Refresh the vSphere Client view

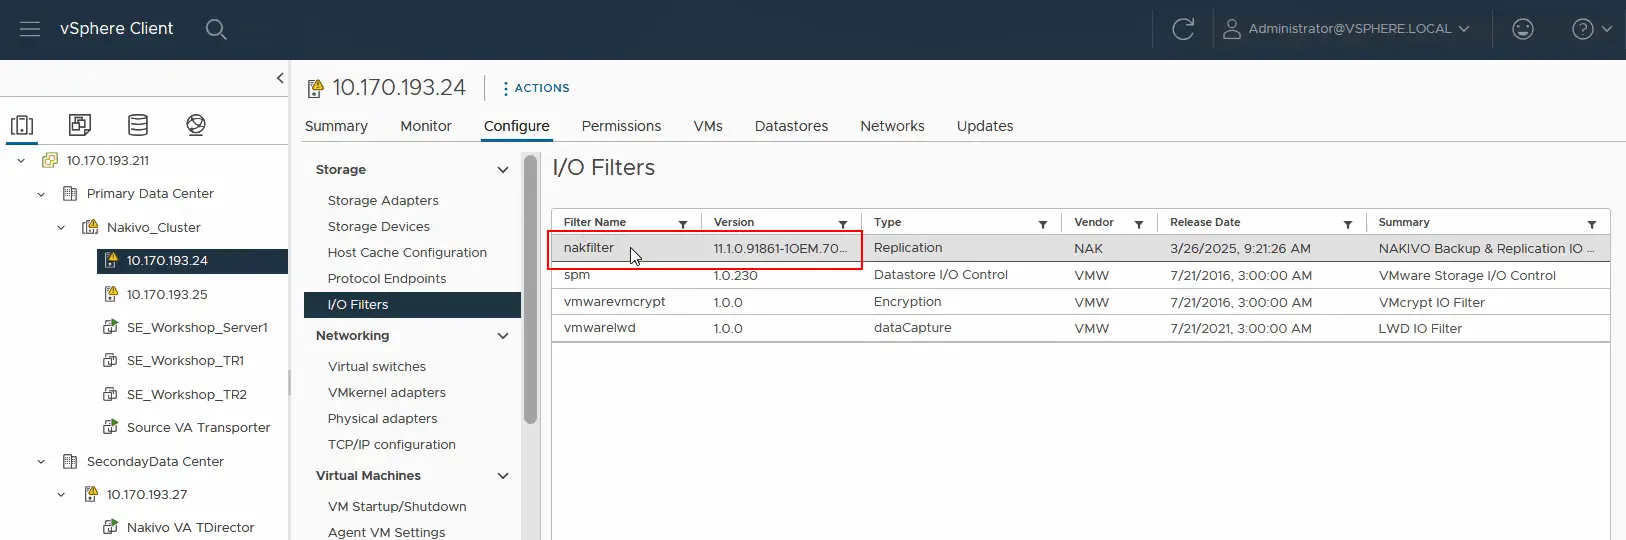coord(1183,29)
